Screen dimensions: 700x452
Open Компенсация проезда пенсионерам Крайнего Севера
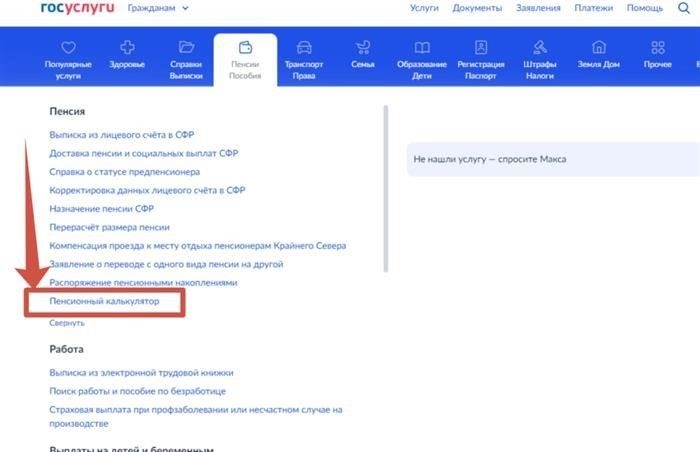click(198, 246)
